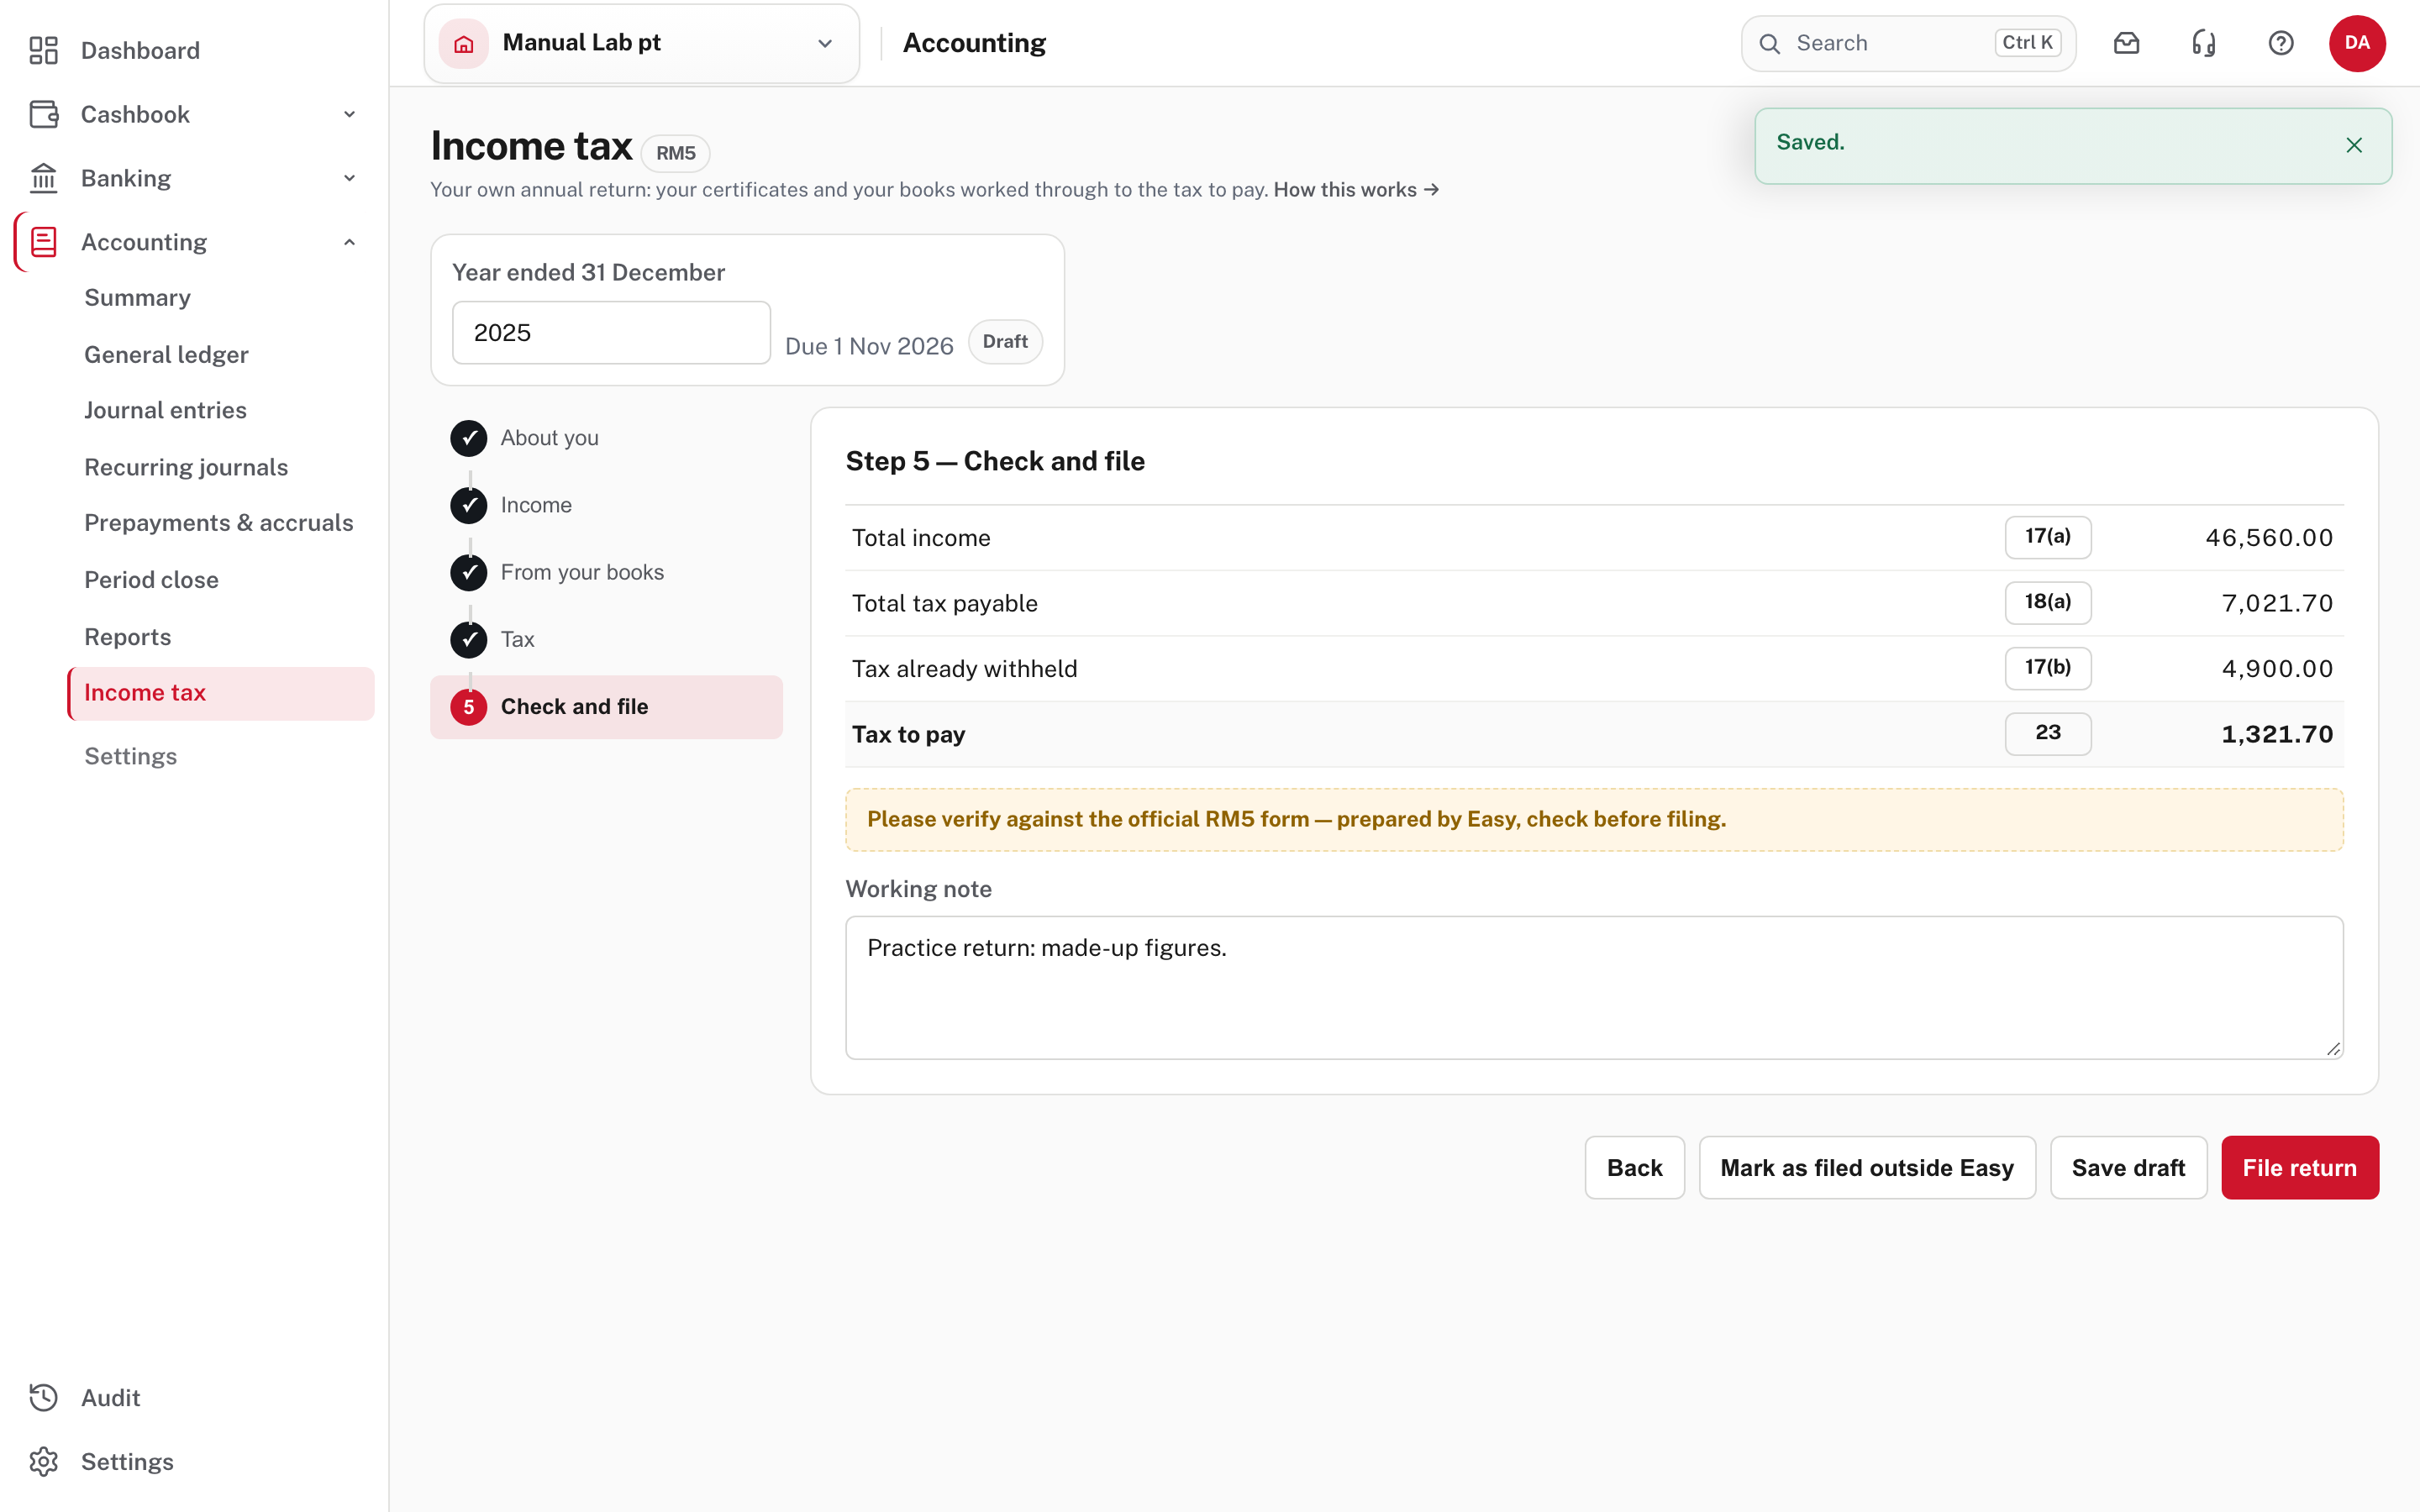Image resolution: width=2420 pixels, height=1512 pixels.
Task: Click the File return button
Action: tap(2300, 1167)
